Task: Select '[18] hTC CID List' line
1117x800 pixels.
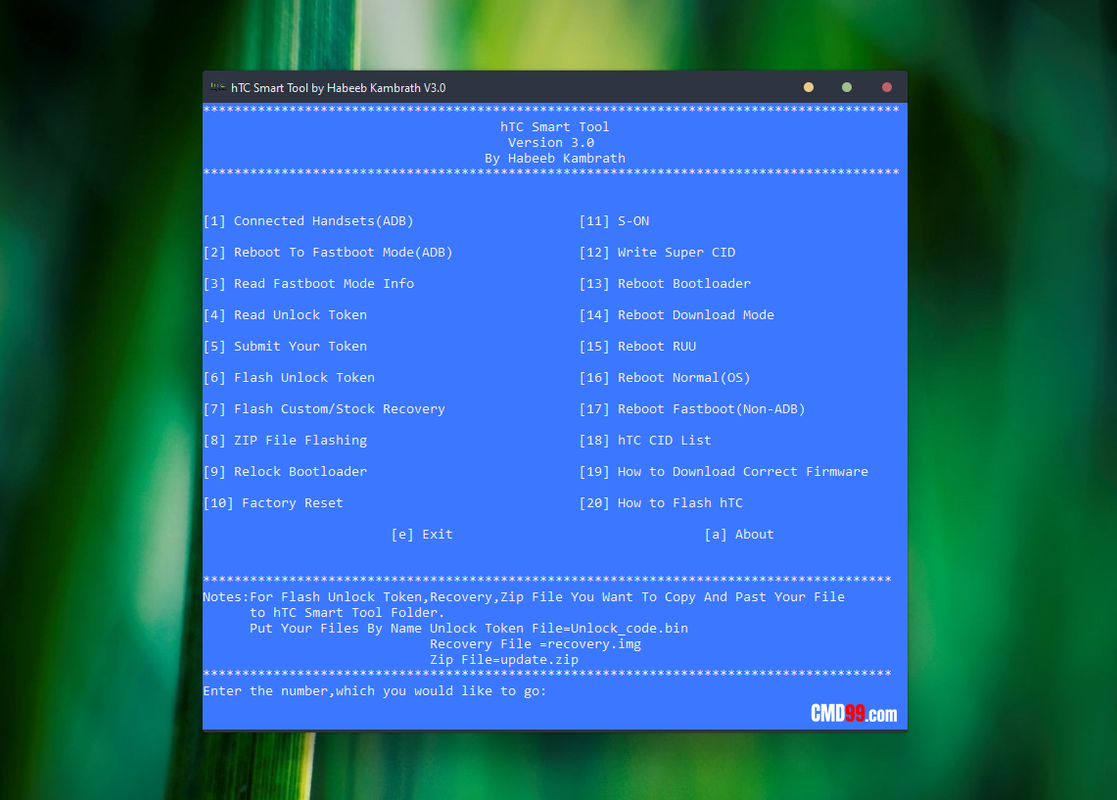Action: 645,440
